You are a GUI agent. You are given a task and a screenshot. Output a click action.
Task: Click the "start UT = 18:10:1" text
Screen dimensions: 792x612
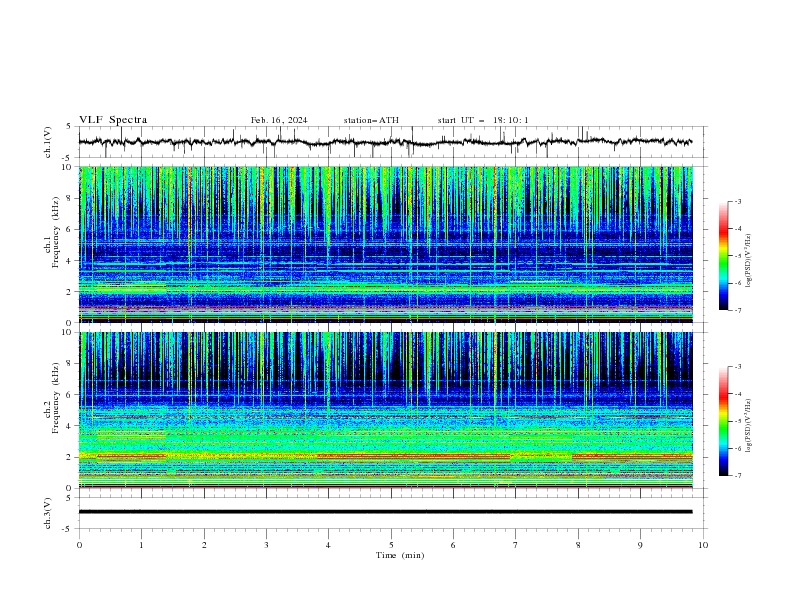(483, 120)
